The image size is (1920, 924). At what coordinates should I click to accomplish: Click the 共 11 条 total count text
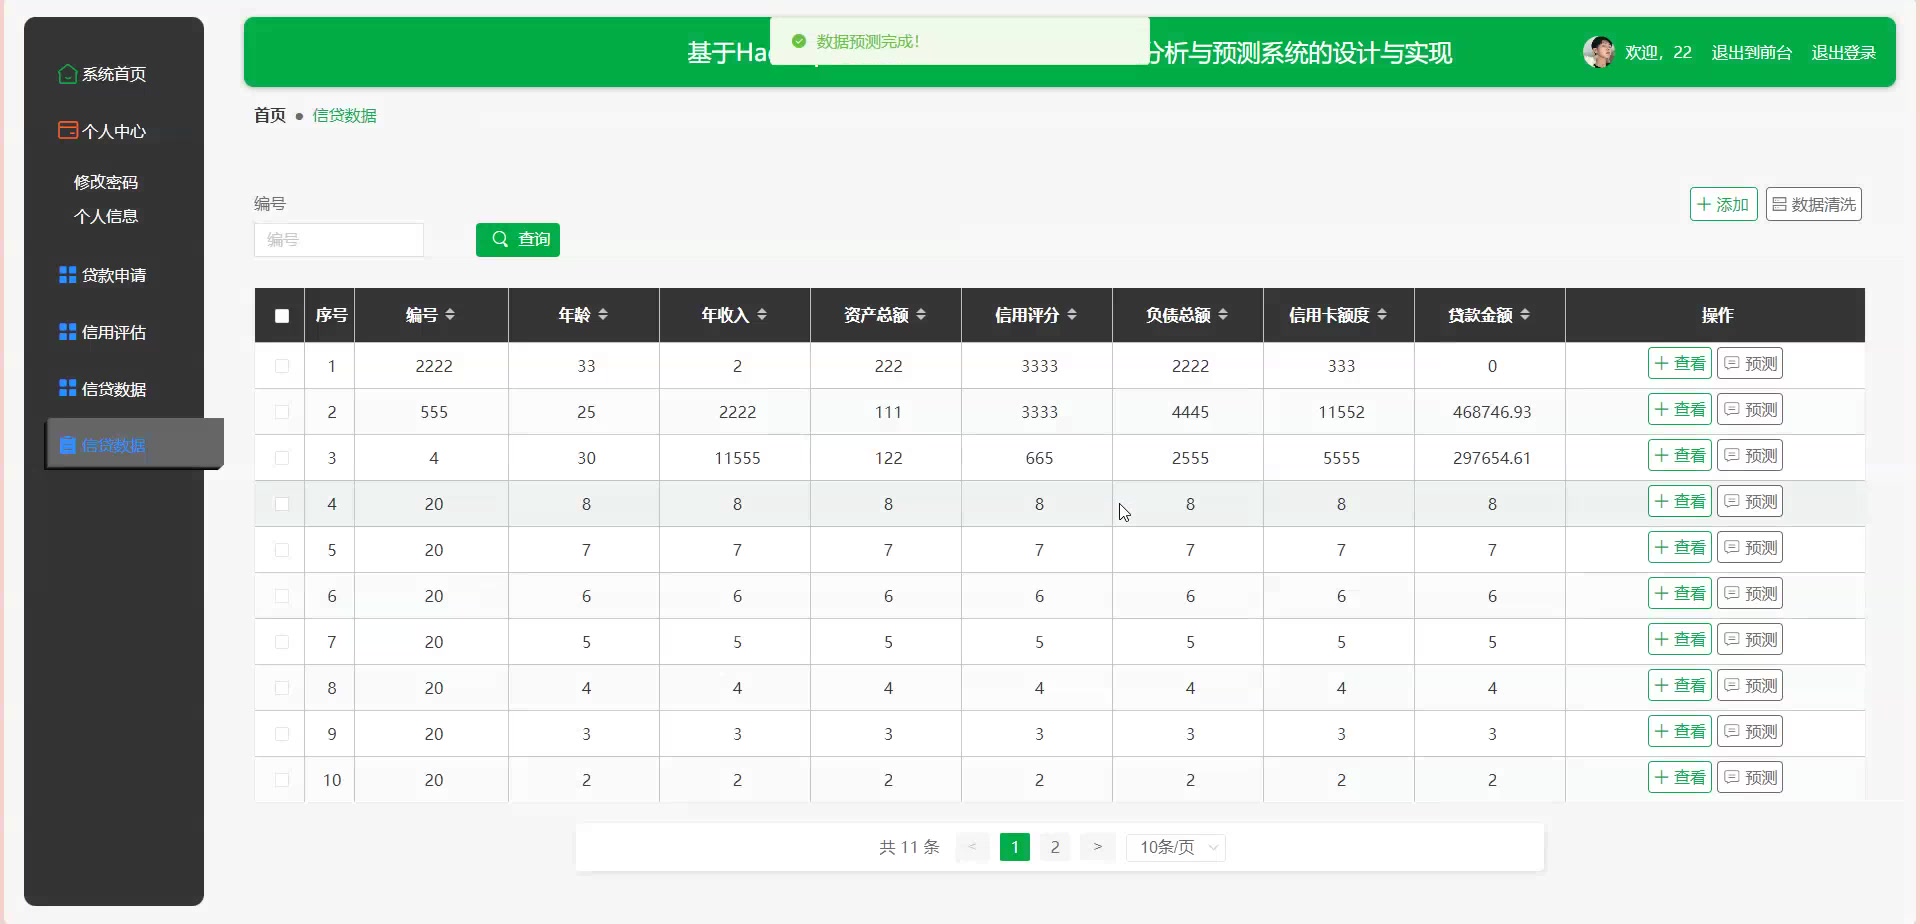[x=909, y=847]
